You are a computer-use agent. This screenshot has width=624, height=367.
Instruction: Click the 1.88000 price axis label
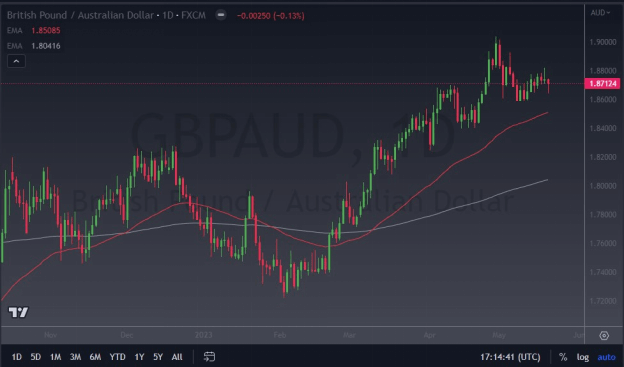pyautogui.click(x=603, y=71)
